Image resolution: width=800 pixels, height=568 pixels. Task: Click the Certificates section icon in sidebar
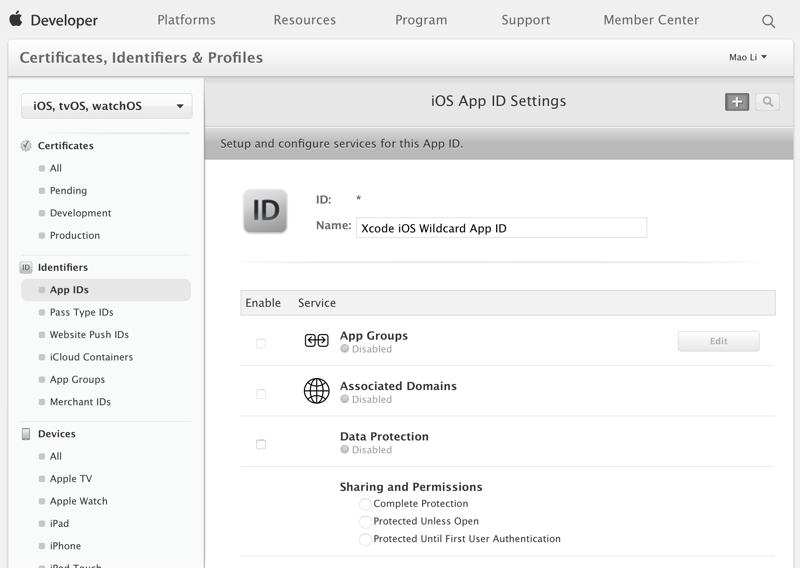[x=26, y=146]
